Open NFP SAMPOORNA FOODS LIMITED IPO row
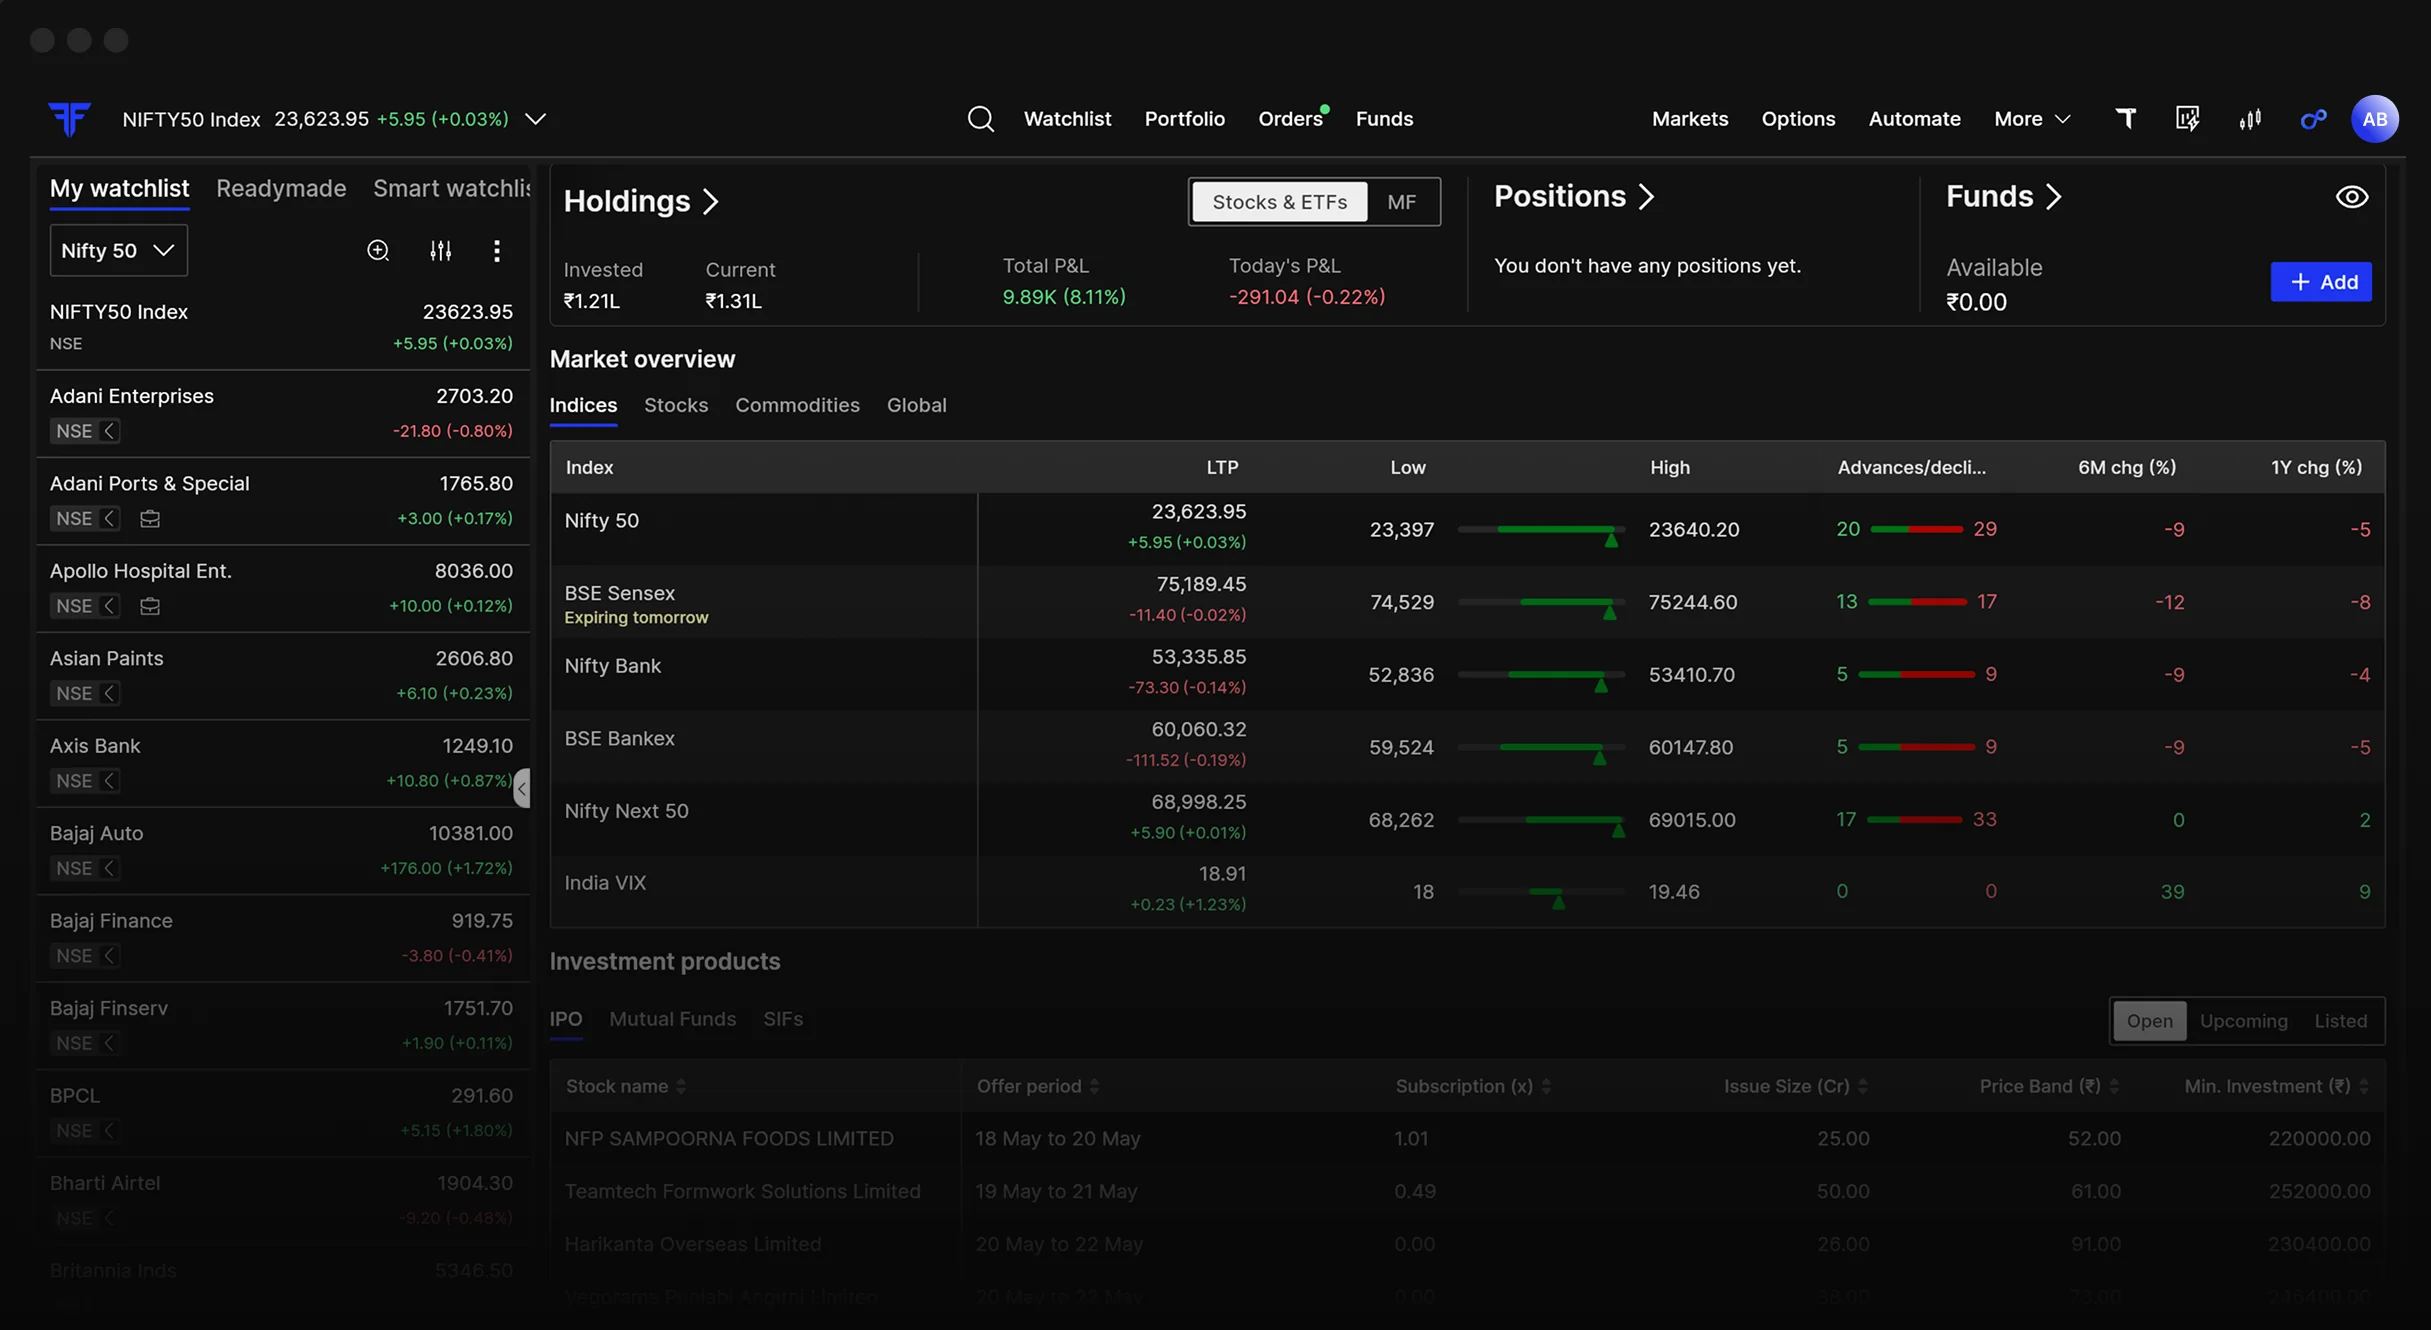The height and width of the screenshot is (1330, 2431). [x=1467, y=1139]
